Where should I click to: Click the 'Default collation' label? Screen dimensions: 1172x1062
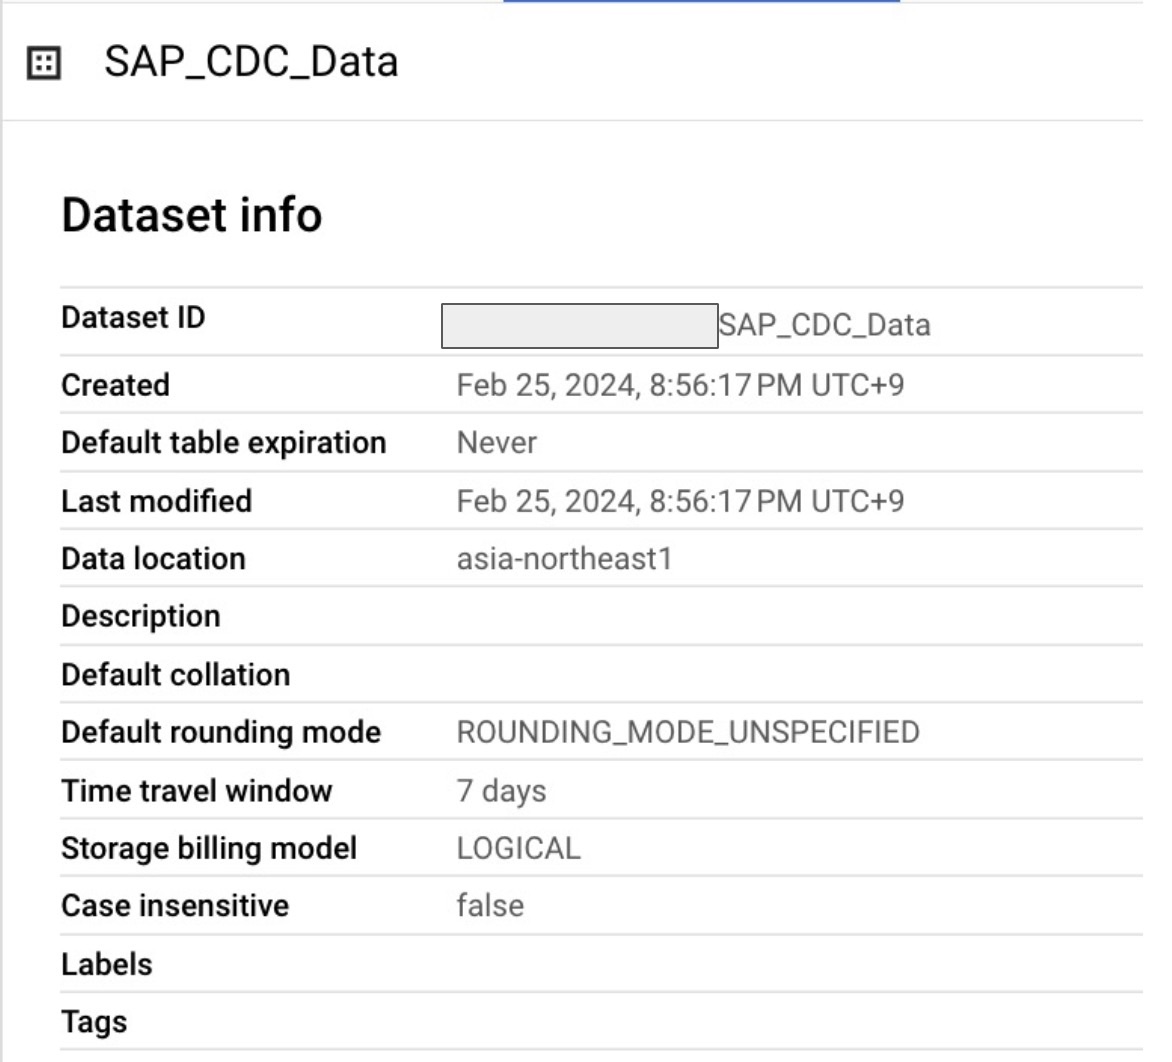[176, 675]
